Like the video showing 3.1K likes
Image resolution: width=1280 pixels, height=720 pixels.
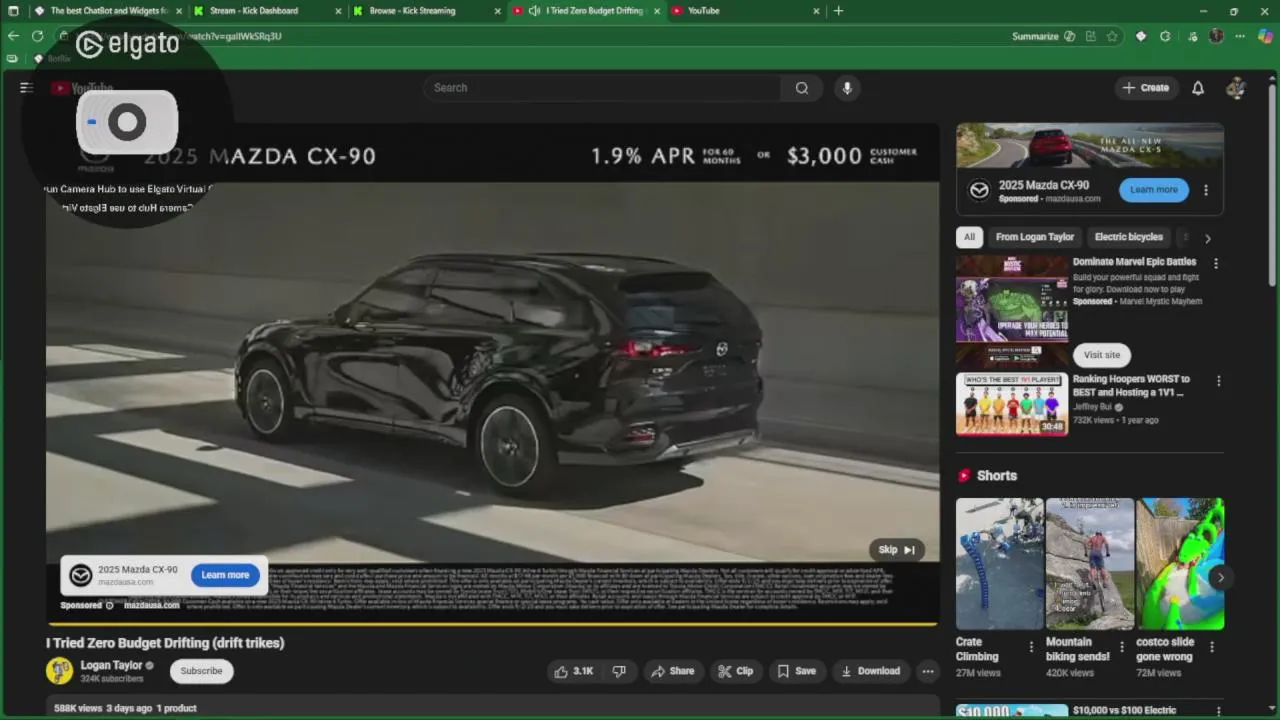(x=574, y=671)
